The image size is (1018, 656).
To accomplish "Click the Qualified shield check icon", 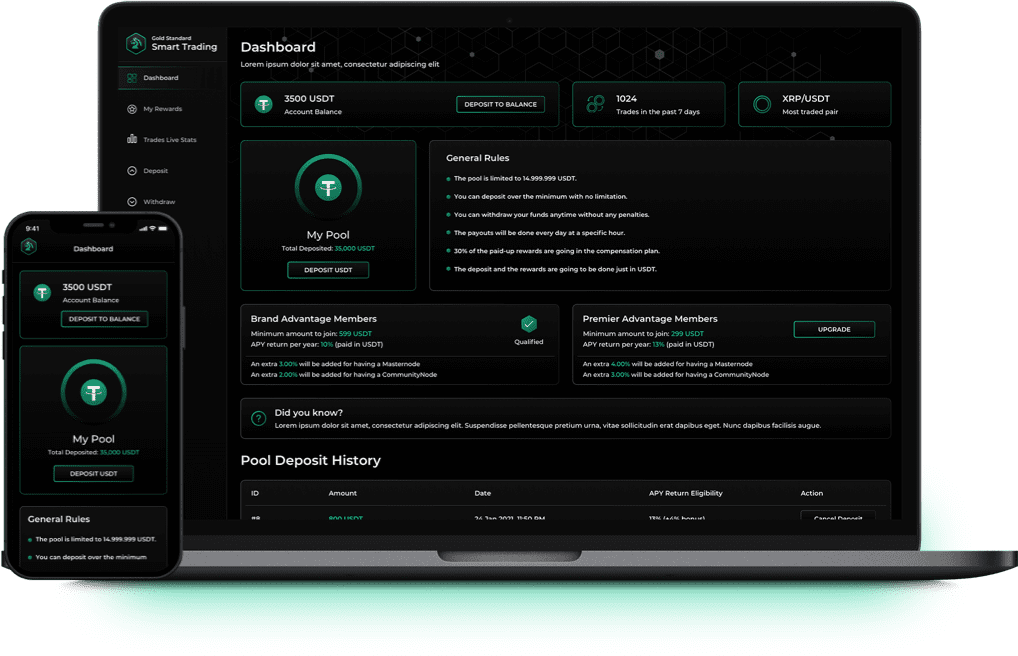I will (529, 323).
